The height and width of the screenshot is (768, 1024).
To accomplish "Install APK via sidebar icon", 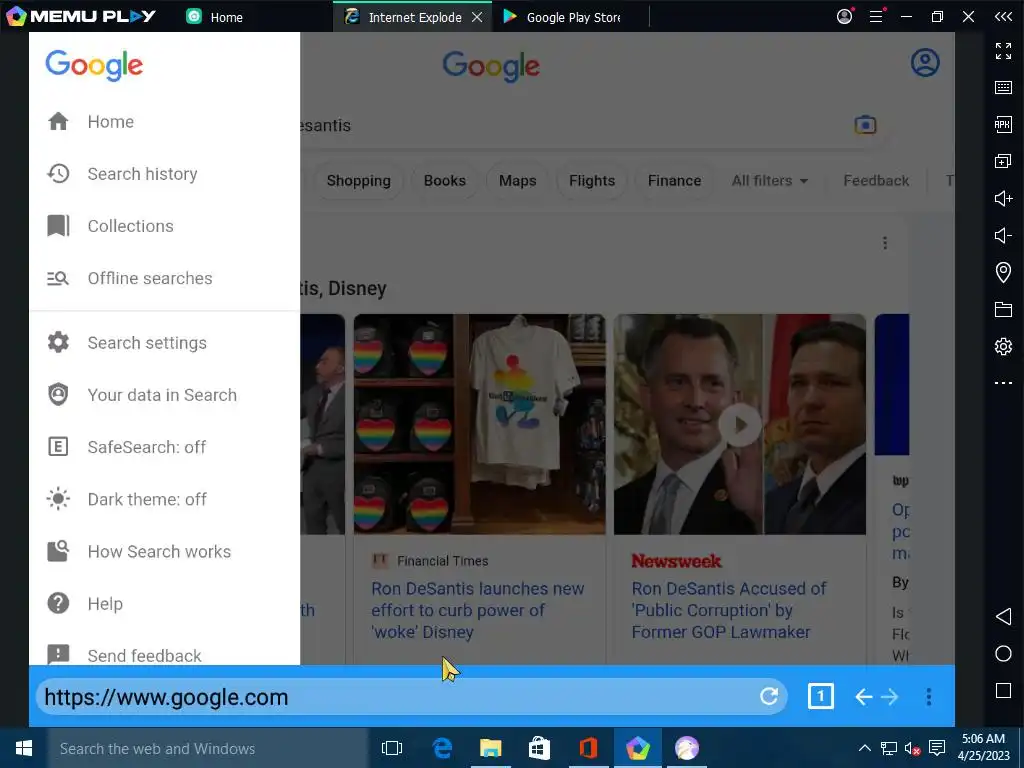I will point(1003,124).
